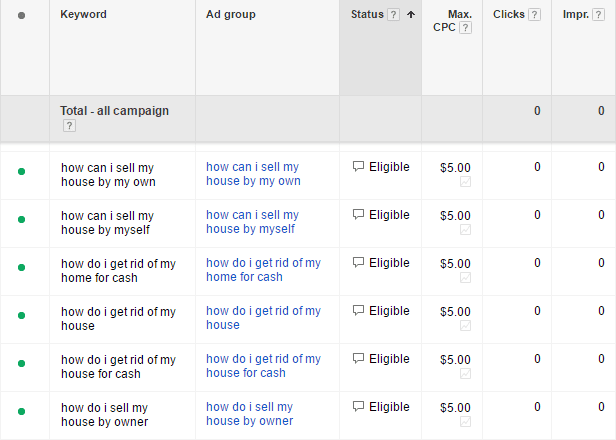Open ad group 'how do i get rid of my house for cash'
616x440 pixels.
pyautogui.click(x=264, y=365)
